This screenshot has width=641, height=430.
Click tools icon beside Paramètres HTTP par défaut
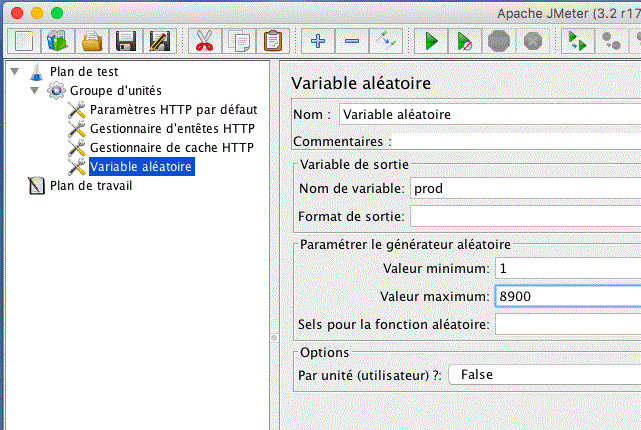point(76,110)
